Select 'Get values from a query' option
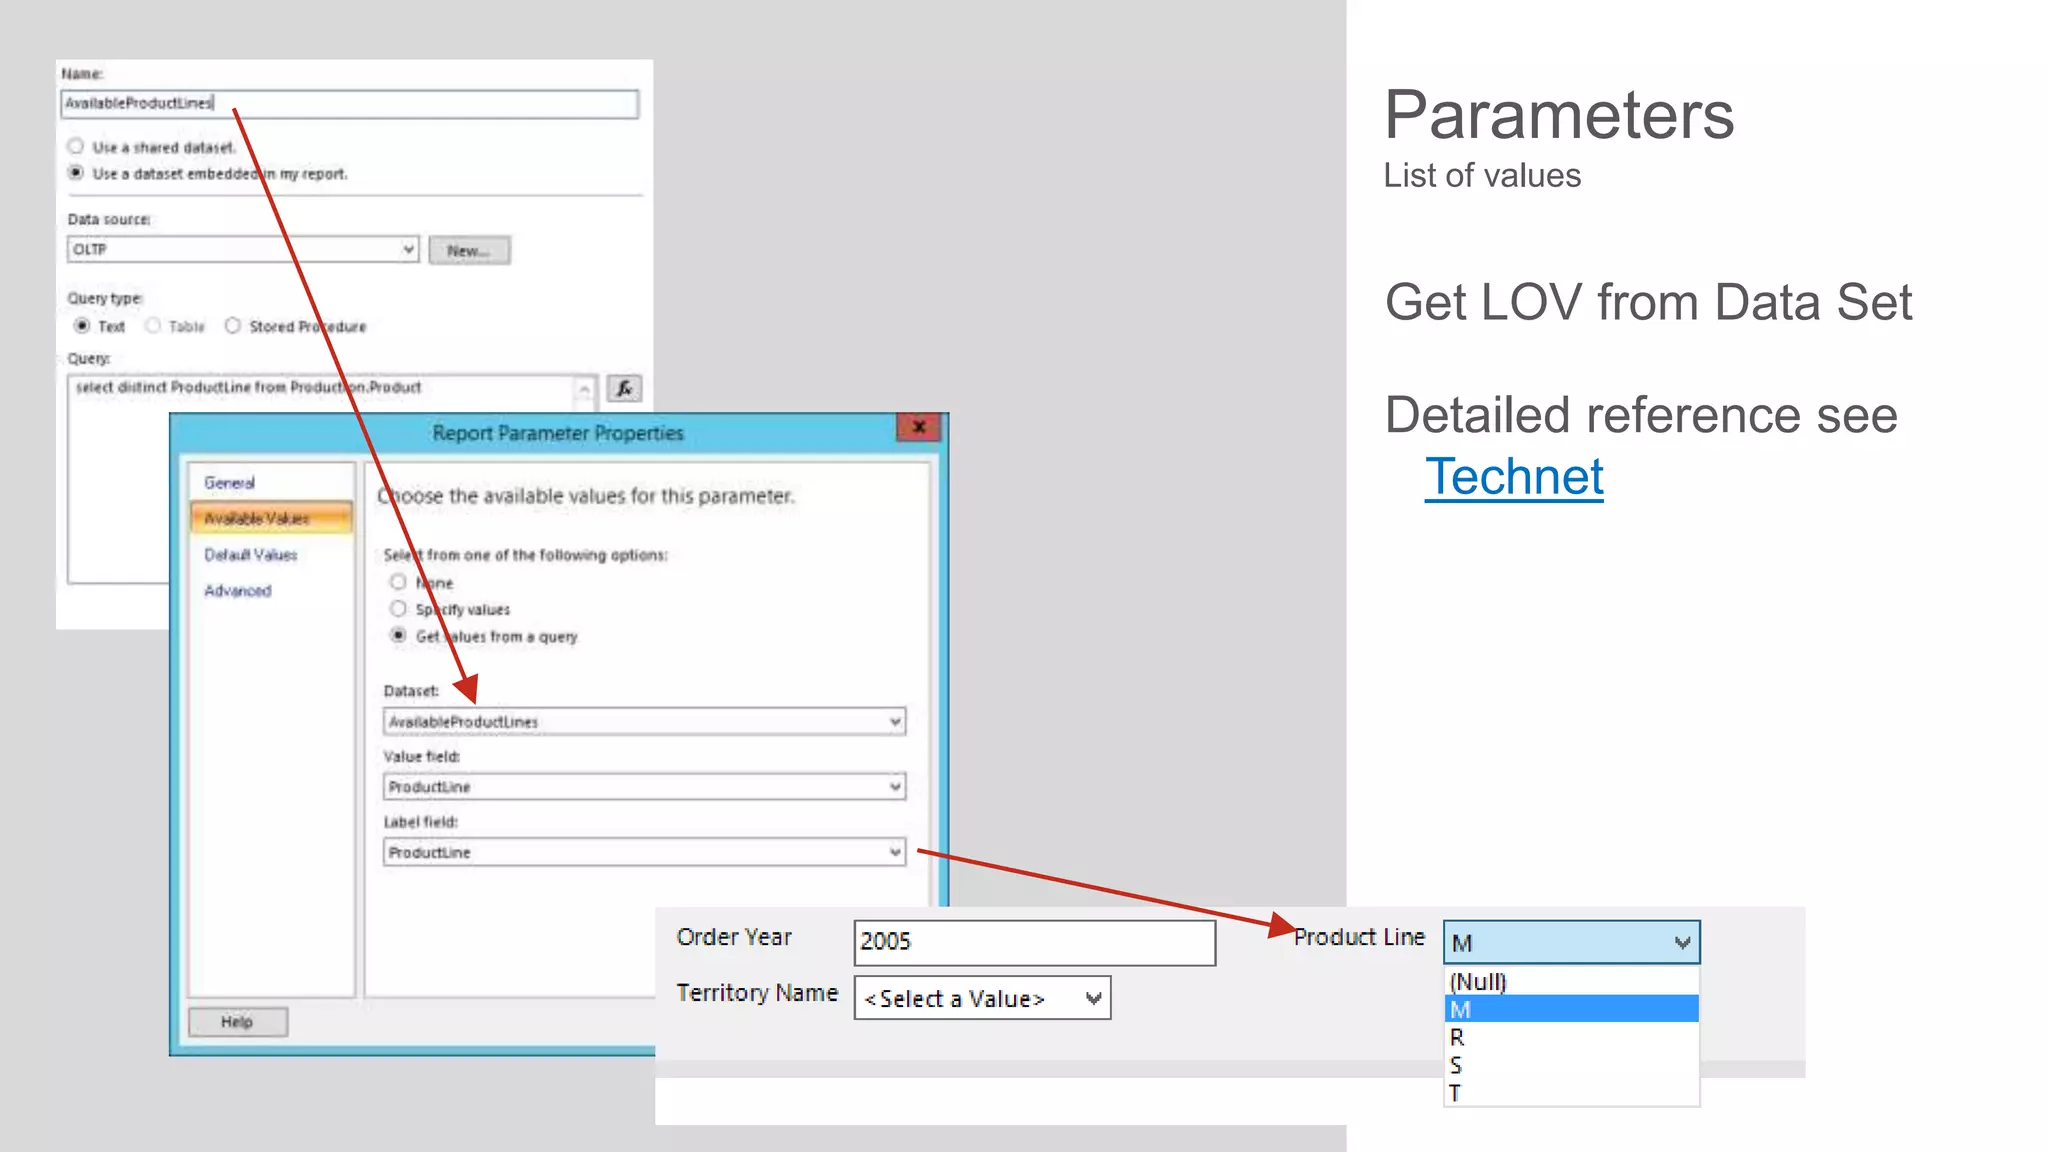The image size is (2048, 1152). click(398, 635)
